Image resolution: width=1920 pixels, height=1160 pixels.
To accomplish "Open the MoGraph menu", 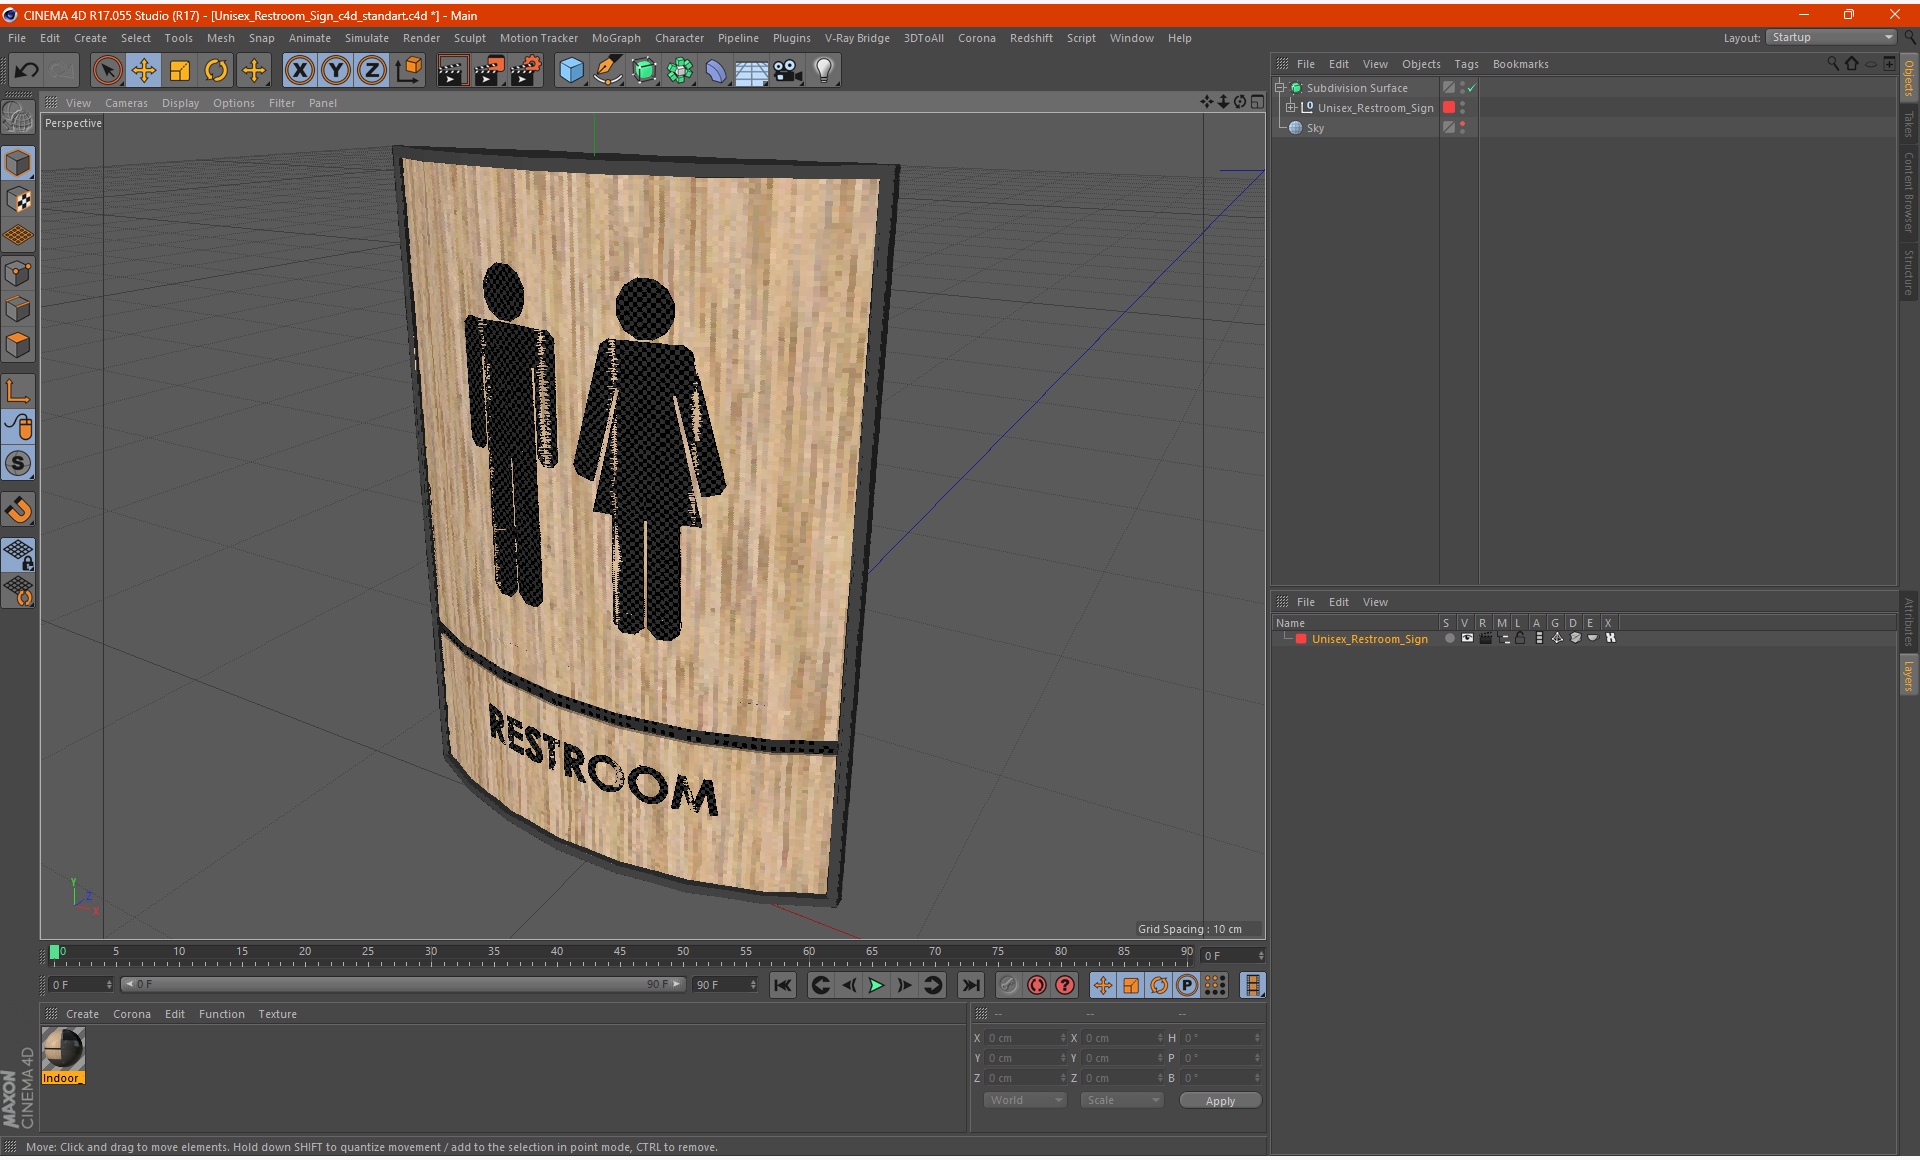I will tap(616, 38).
